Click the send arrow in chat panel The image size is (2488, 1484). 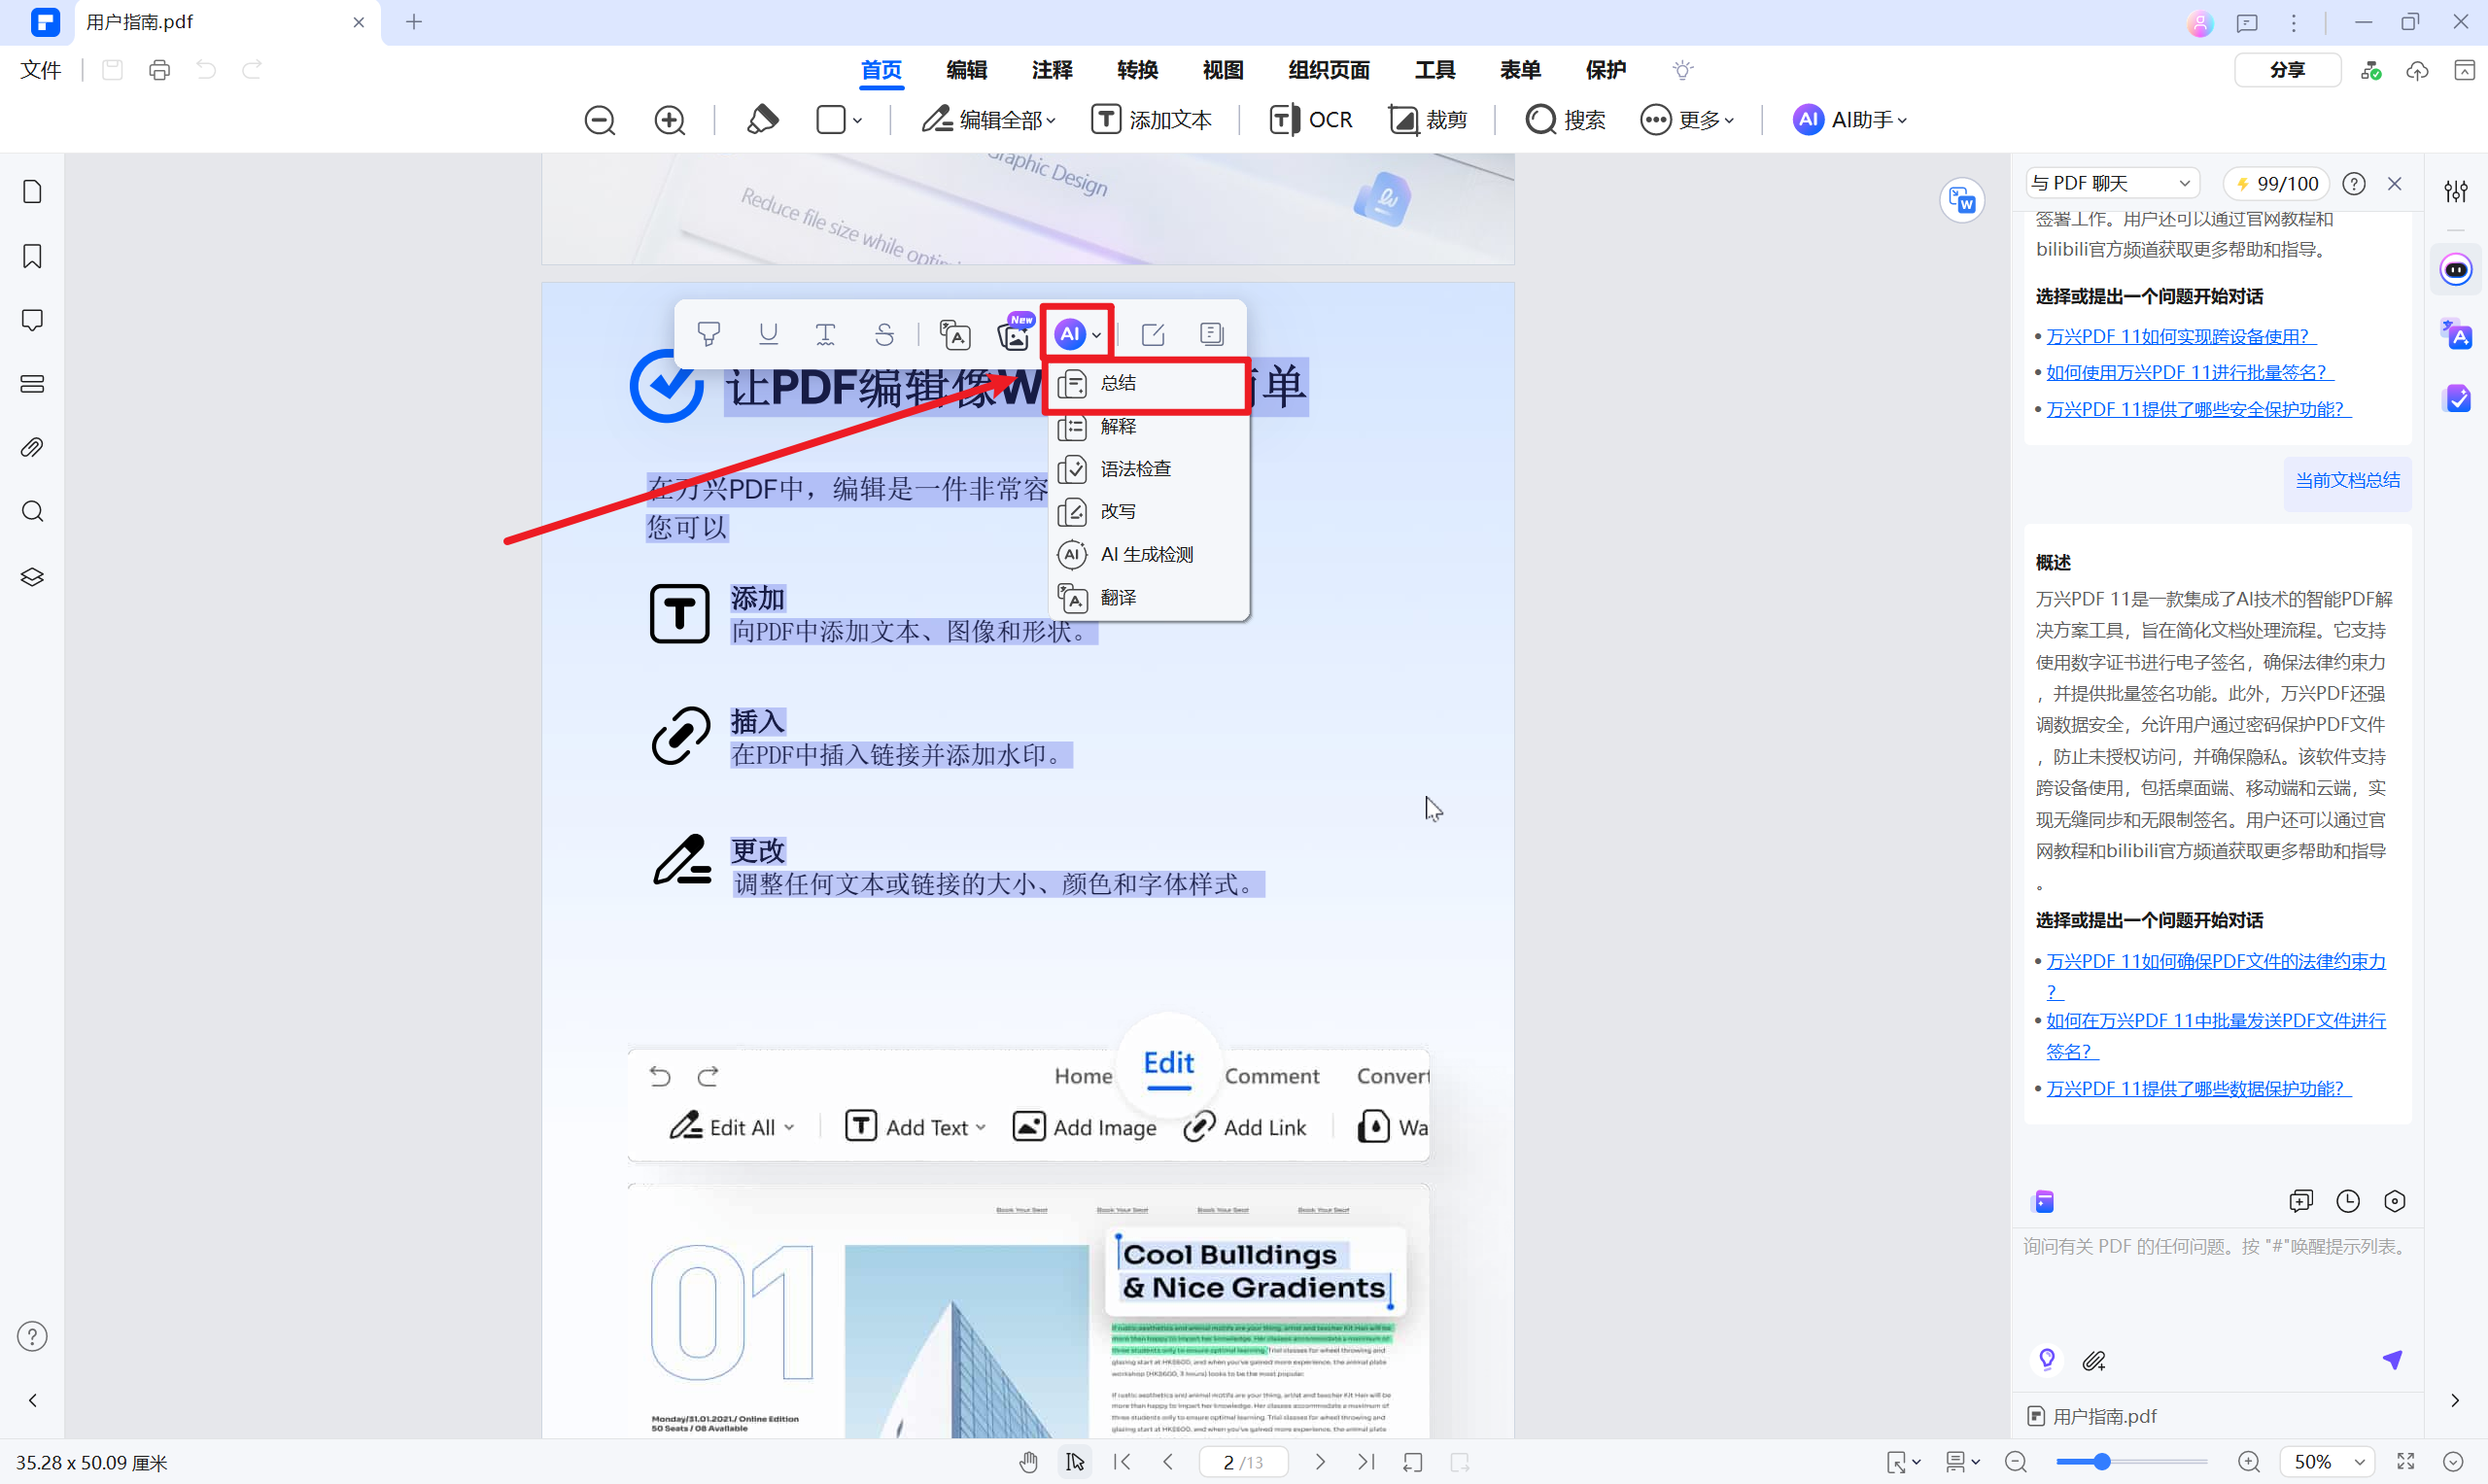coord(2392,1359)
